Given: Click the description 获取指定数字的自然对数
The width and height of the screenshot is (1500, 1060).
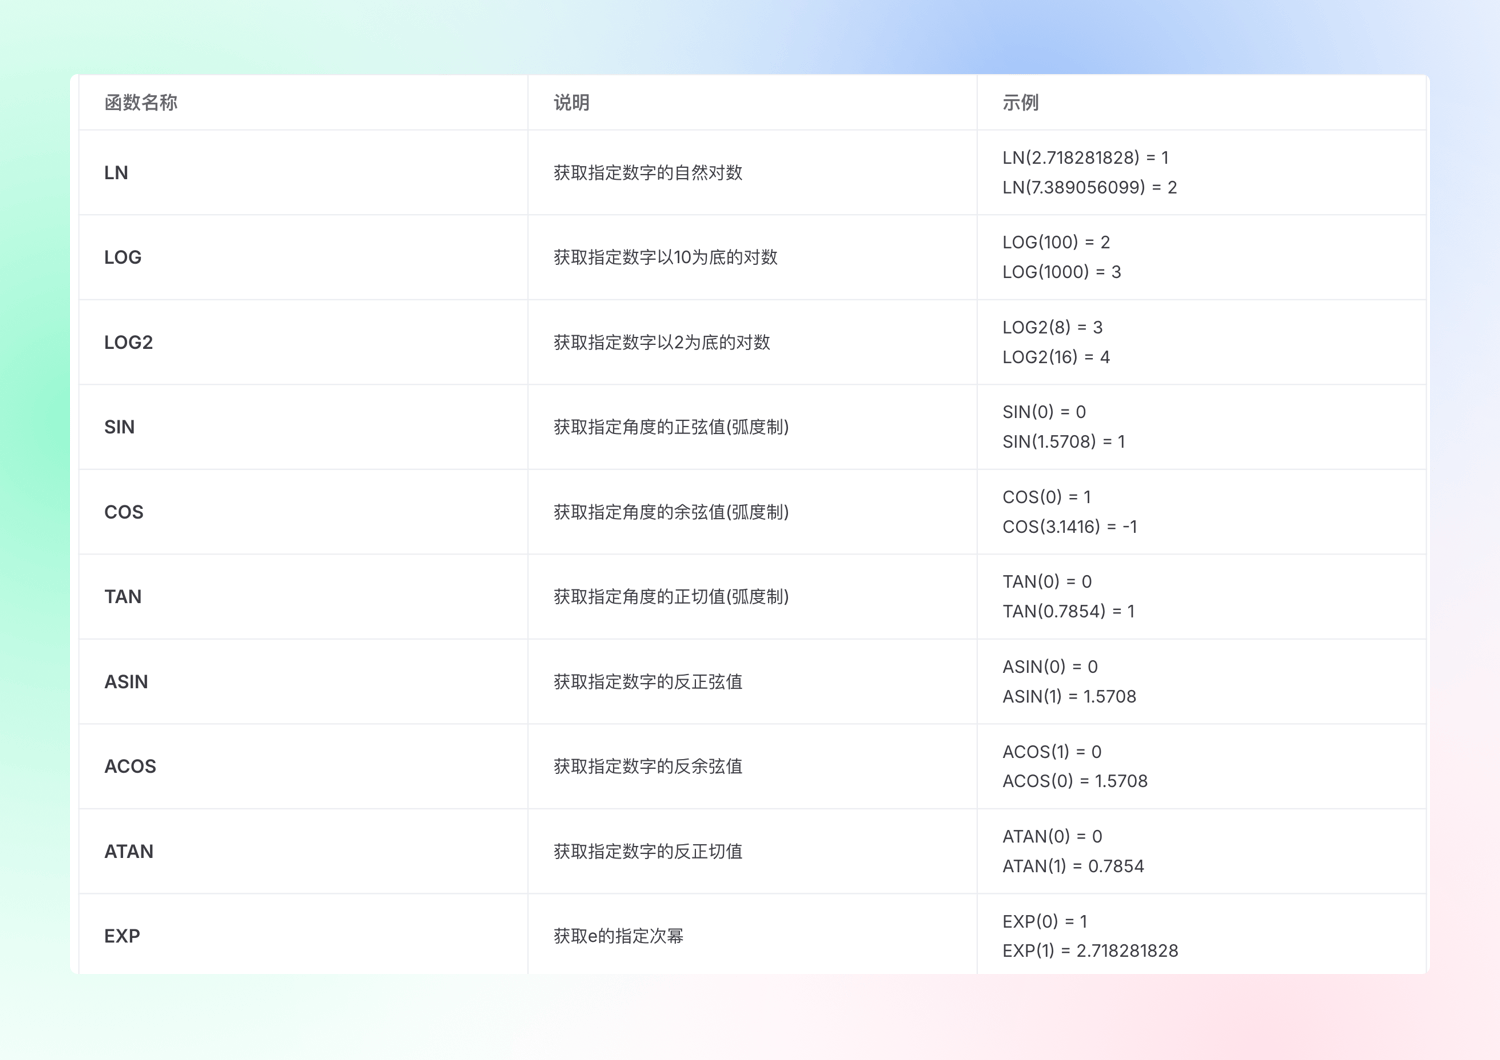Looking at the screenshot, I should [x=648, y=173].
